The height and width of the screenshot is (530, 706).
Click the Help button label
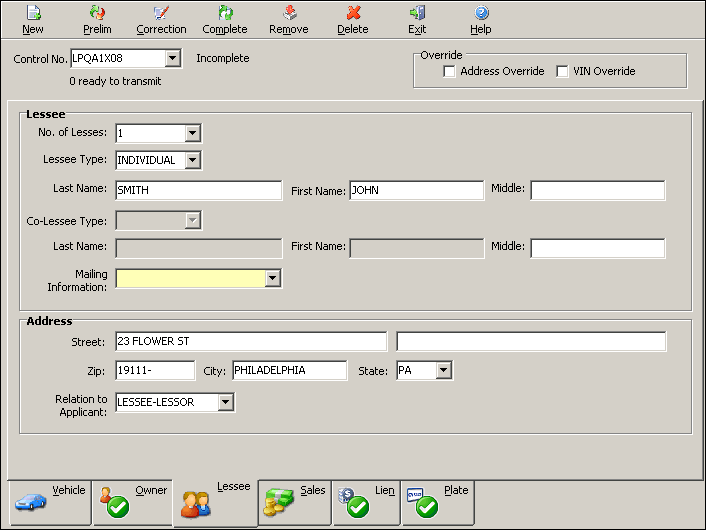480,29
